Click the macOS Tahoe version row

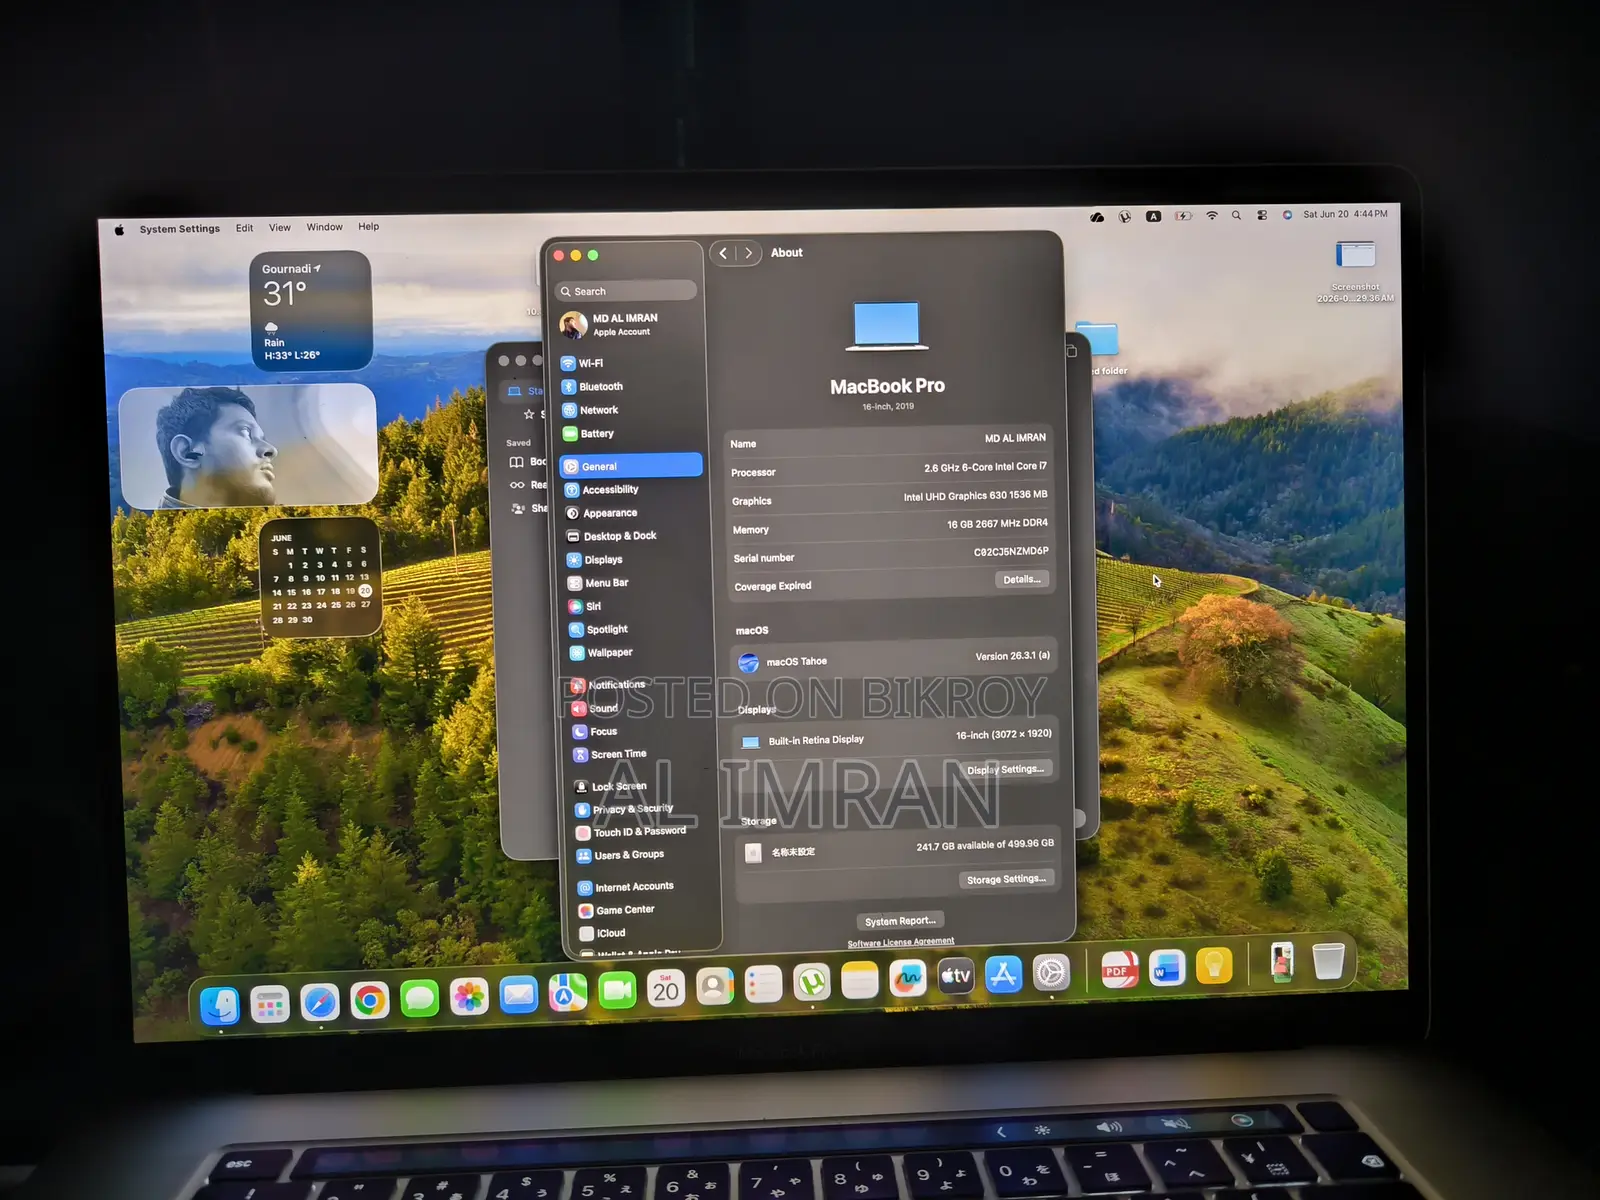pyautogui.click(x=894, y=660)
